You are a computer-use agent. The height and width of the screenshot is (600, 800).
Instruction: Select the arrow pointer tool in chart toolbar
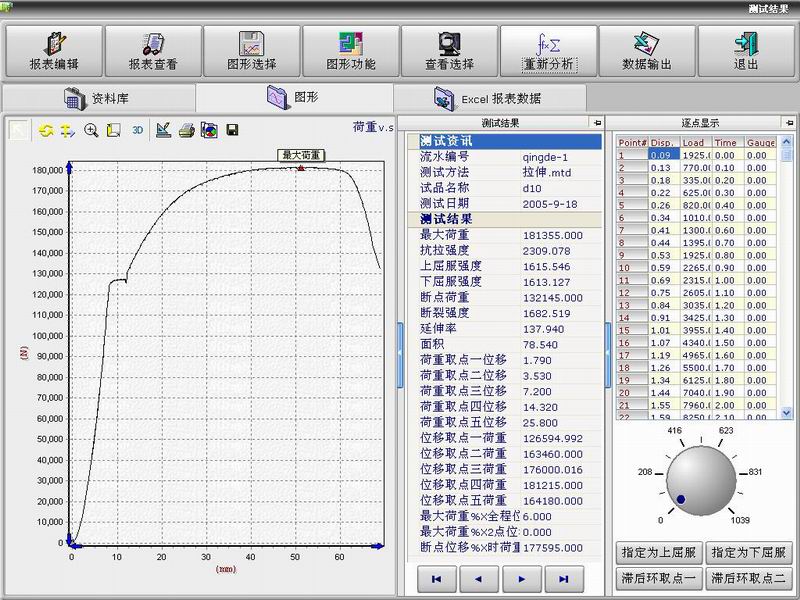pyautogui.click(x=19, y=130)
